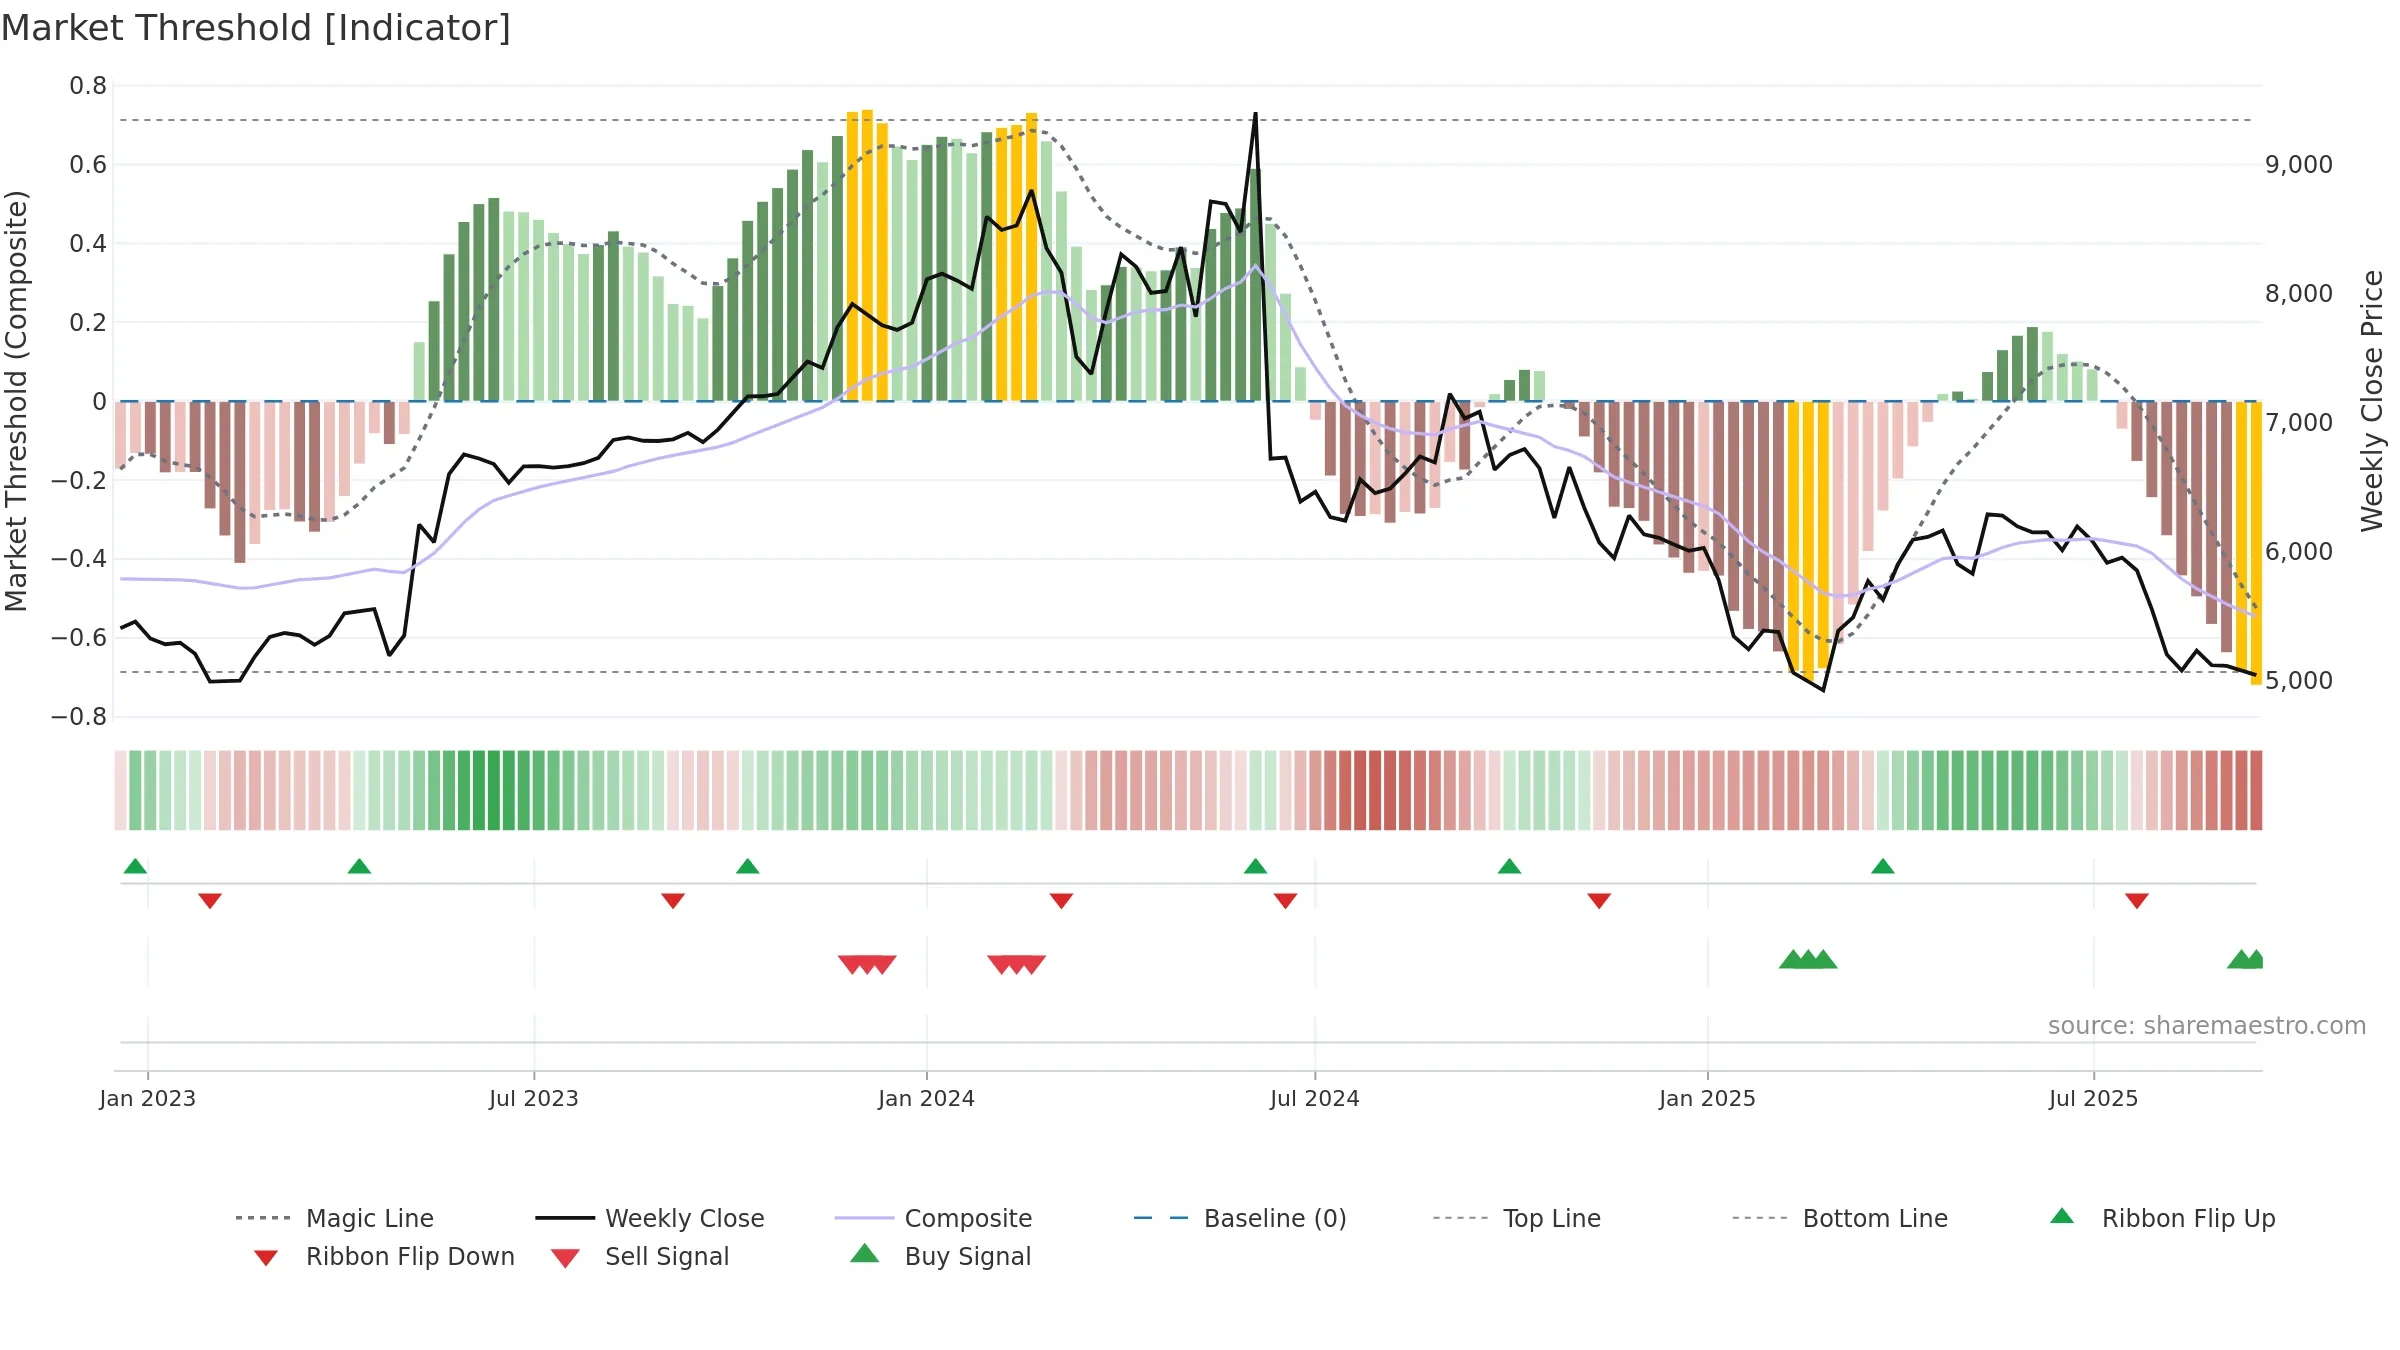This screenshot has height=1350, width=2400.
Task: Click the buy signal cluster at chart's right end
Action: (2246, 959)
